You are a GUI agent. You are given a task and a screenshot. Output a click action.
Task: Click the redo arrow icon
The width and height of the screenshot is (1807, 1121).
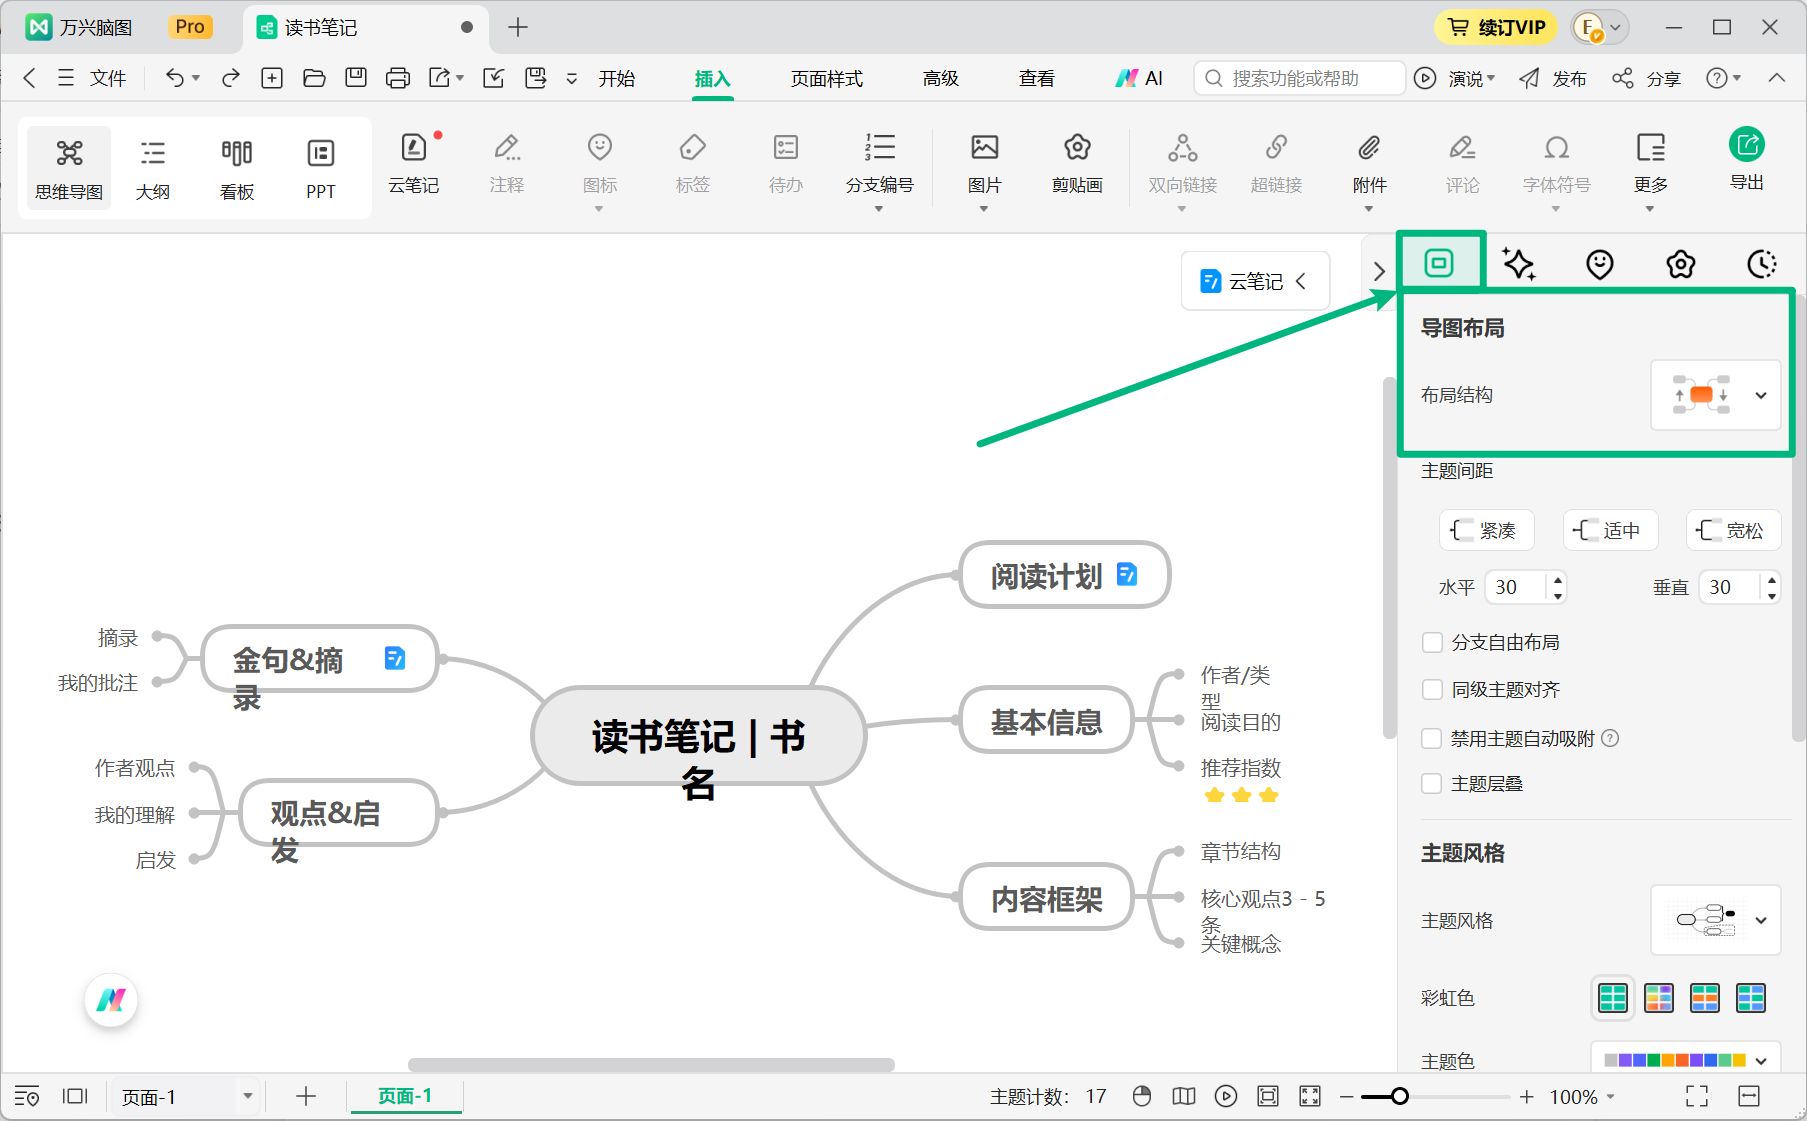231,78
